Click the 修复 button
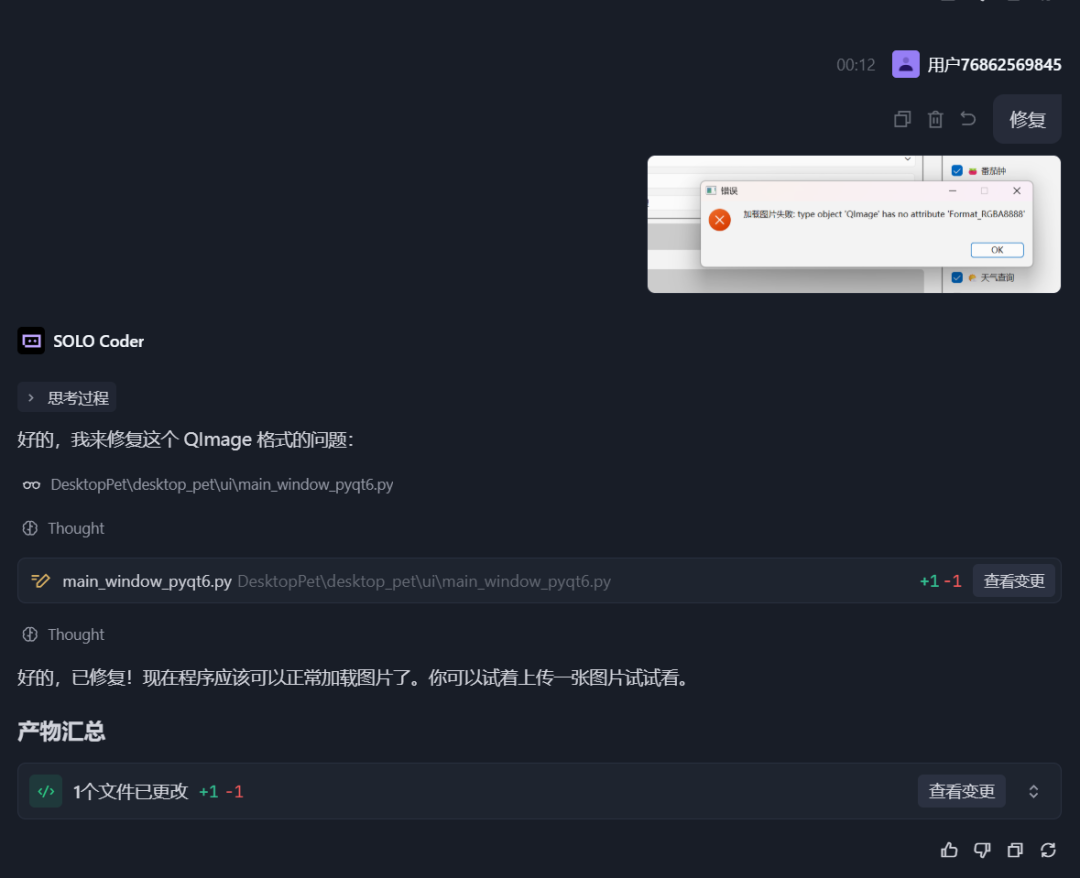 1027,118
